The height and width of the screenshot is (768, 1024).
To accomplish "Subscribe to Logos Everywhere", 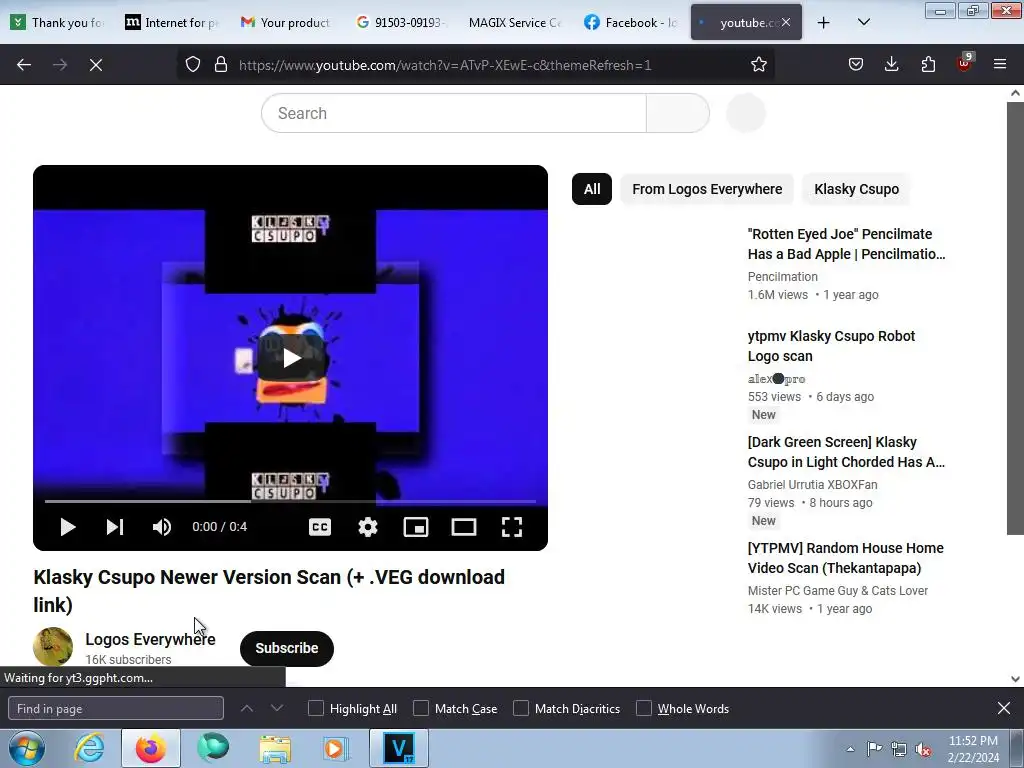I will tap(287, 648).
